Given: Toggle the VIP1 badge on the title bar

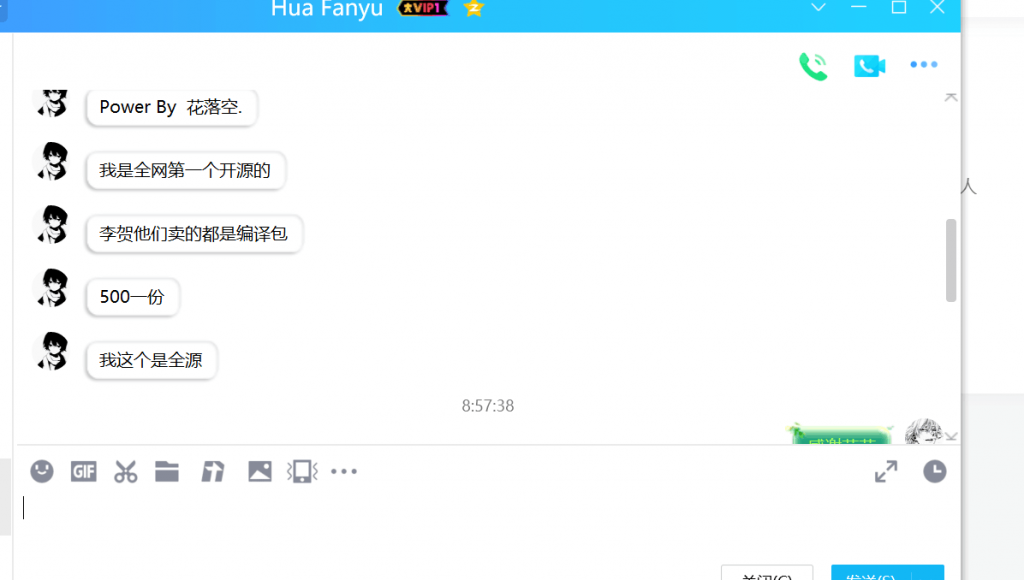Looking at the screenshot, I should coord(422,8).
